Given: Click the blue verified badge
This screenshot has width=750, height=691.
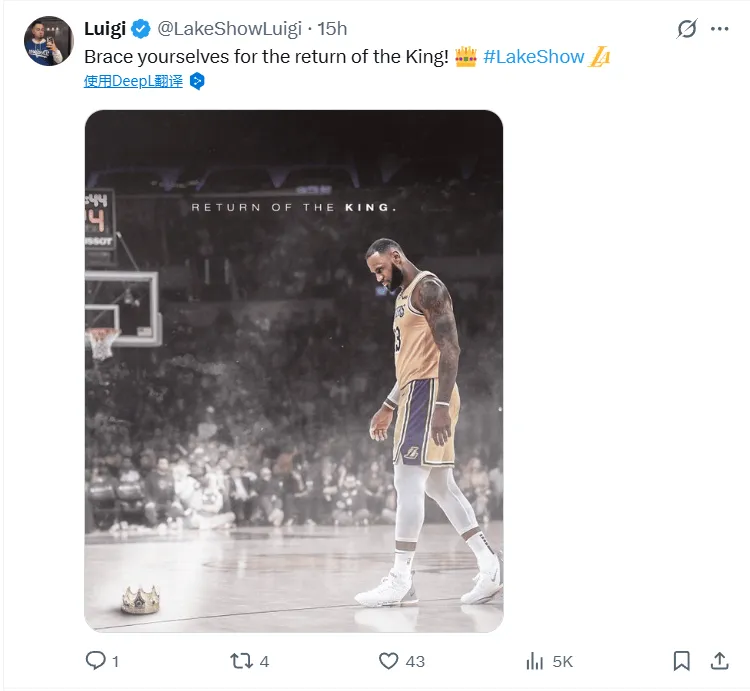Looking at the screenshot, I should 141,29.
